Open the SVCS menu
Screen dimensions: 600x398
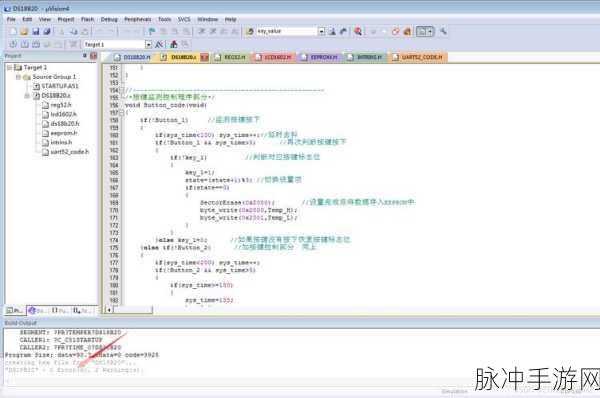coord(184,19)
